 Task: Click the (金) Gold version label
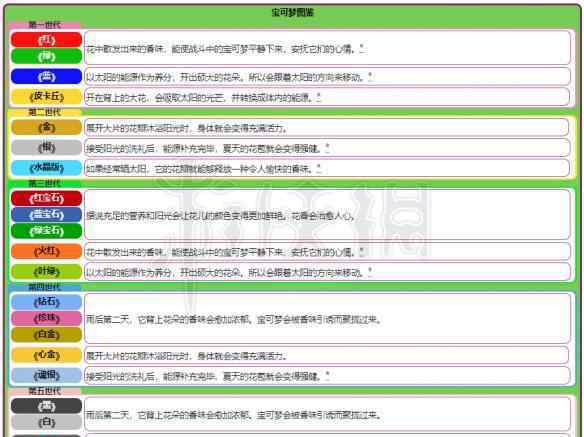coord(47,127)
